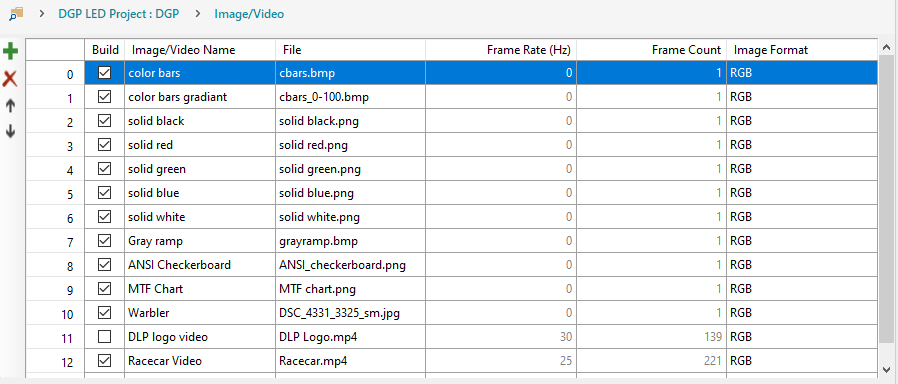The image size is (898, 384).
Task: Click file cell 'cbars.bmp'
Action: click(x=350, y=73)
